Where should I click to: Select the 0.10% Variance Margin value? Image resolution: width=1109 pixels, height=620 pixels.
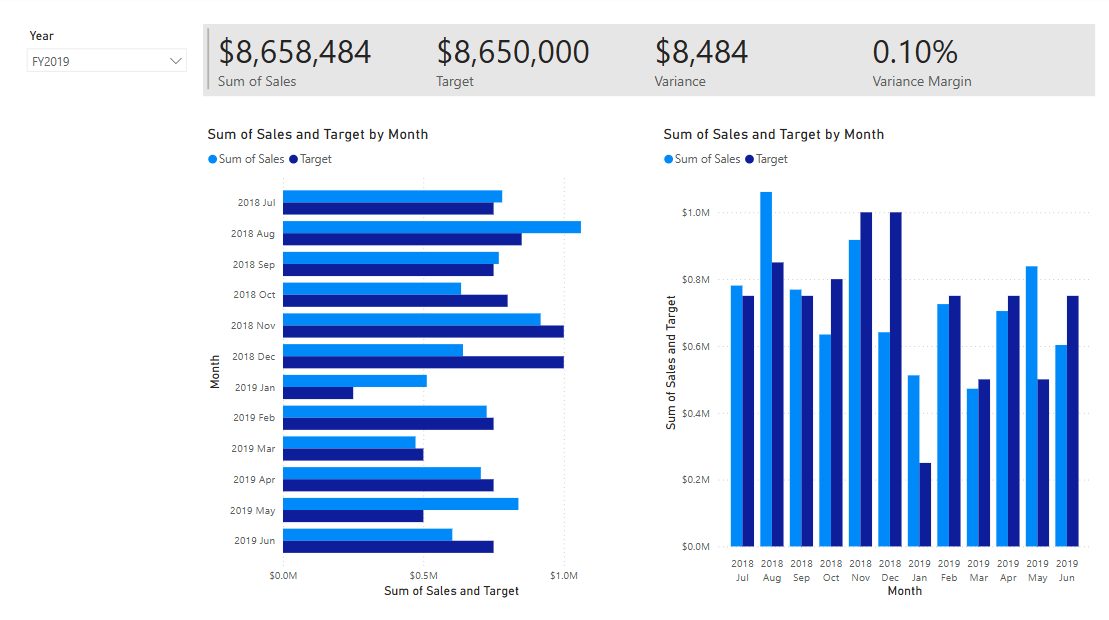(915, 52)
